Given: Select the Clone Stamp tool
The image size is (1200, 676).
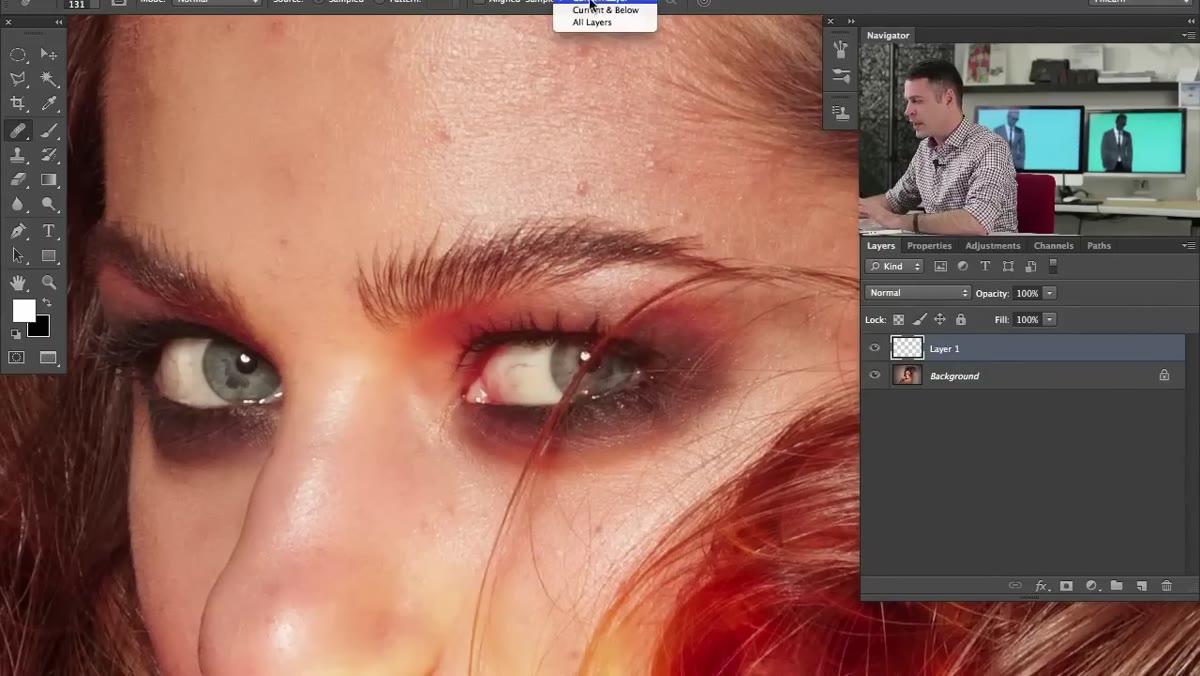Looking at the screenshot, I should pyautogui.click(x=18, y=155).
